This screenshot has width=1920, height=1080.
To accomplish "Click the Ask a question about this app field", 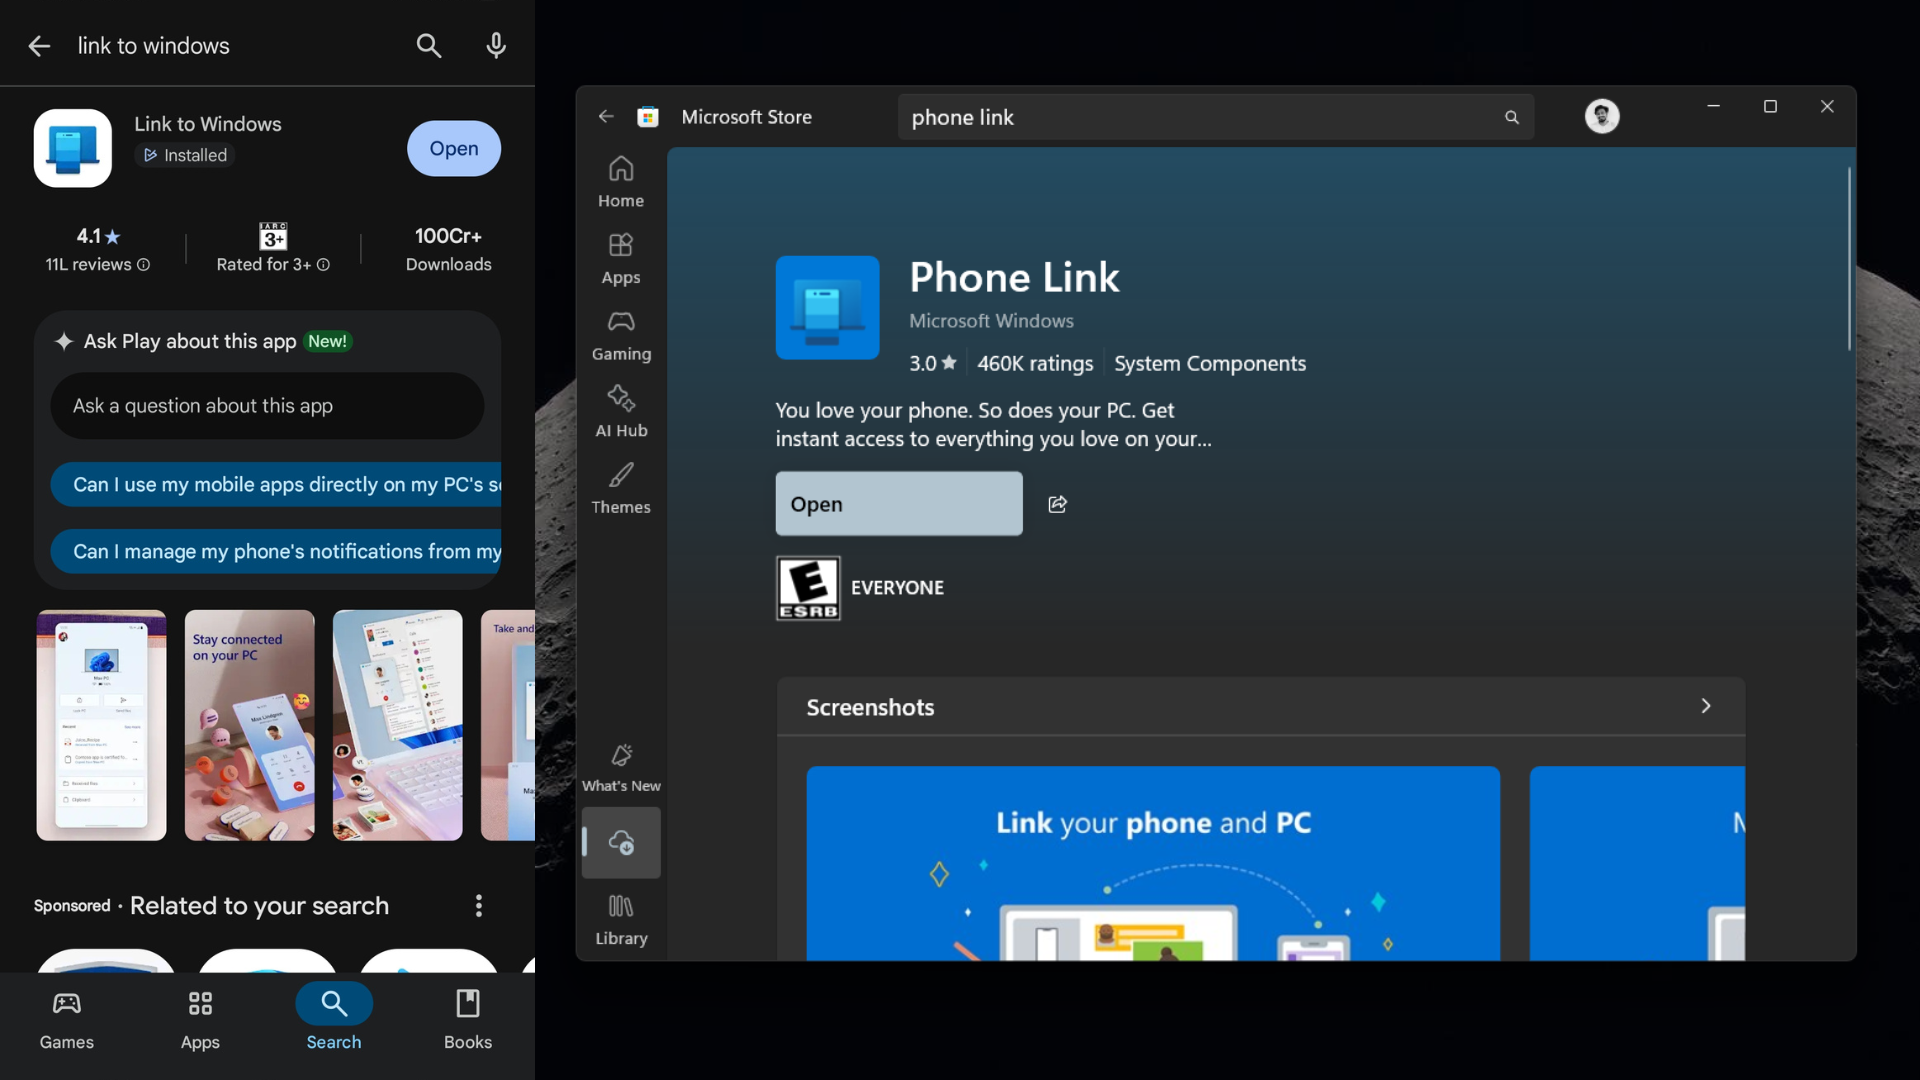I will (x=266, y=405).
